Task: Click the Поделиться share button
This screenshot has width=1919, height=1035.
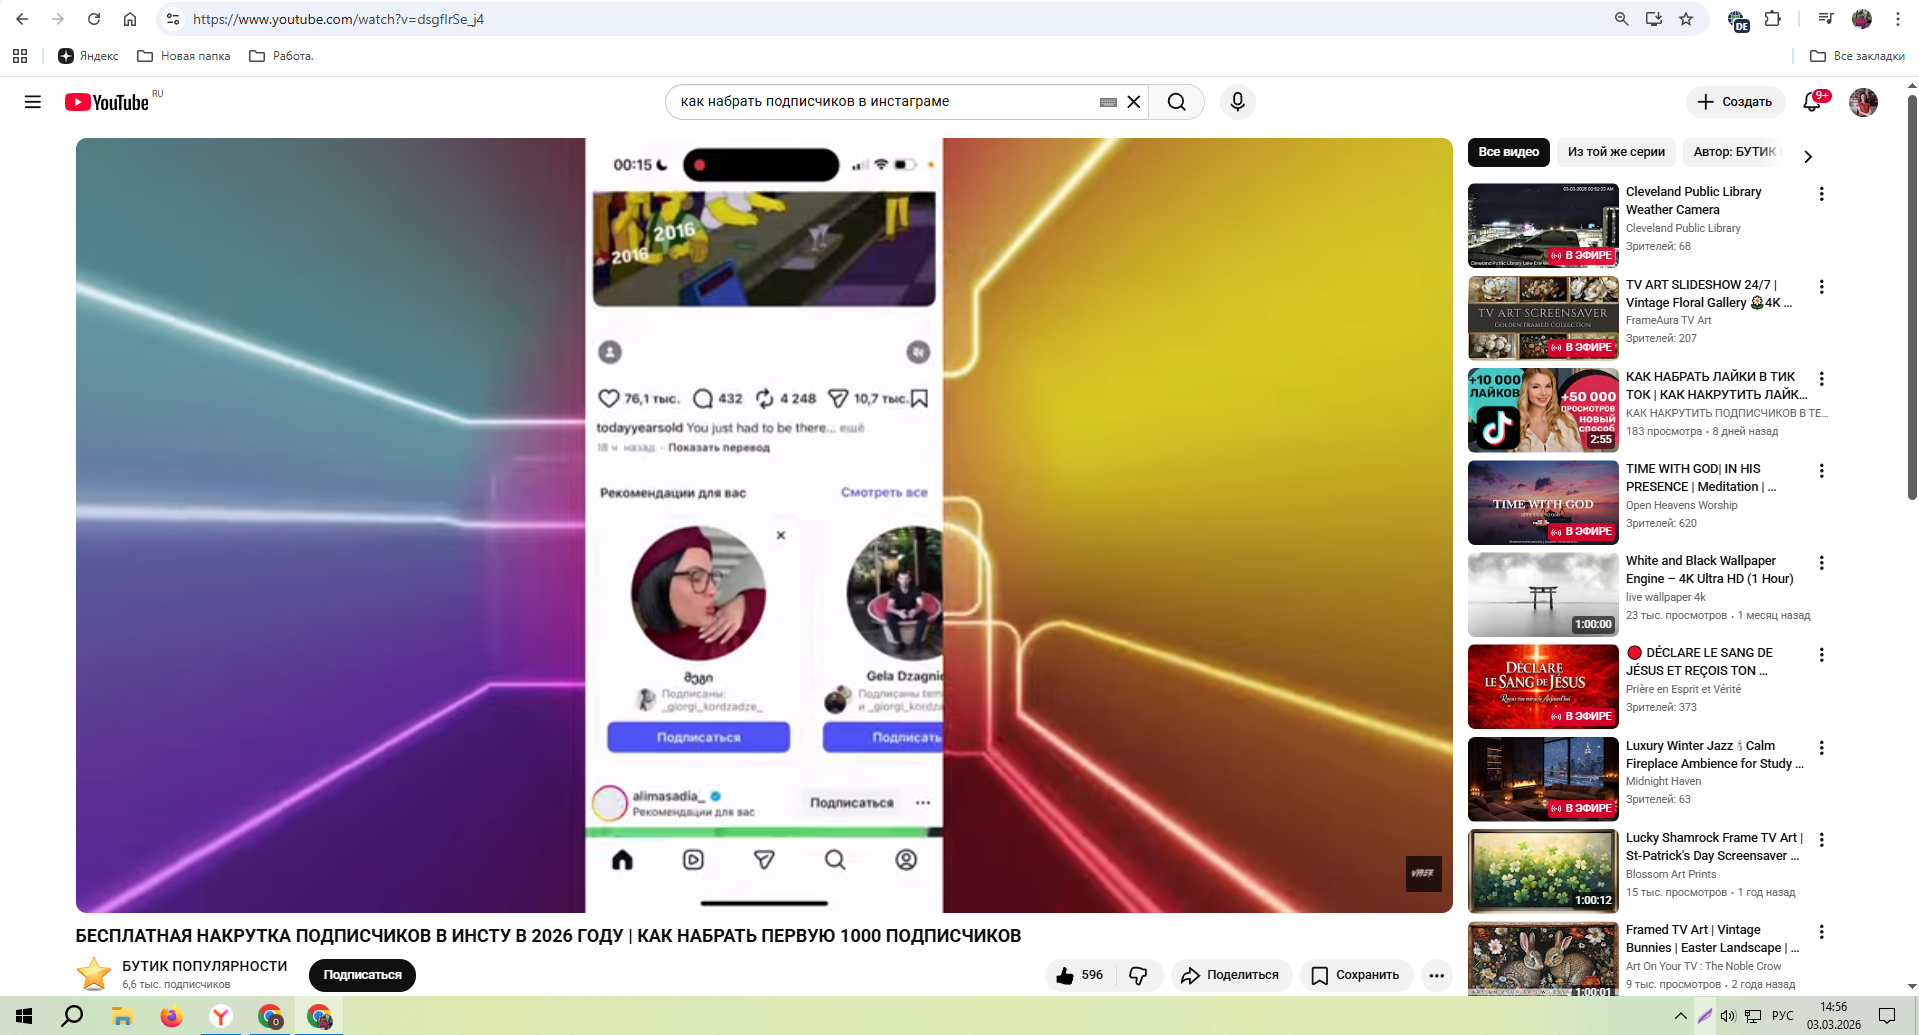Action: coord(1231,975)
